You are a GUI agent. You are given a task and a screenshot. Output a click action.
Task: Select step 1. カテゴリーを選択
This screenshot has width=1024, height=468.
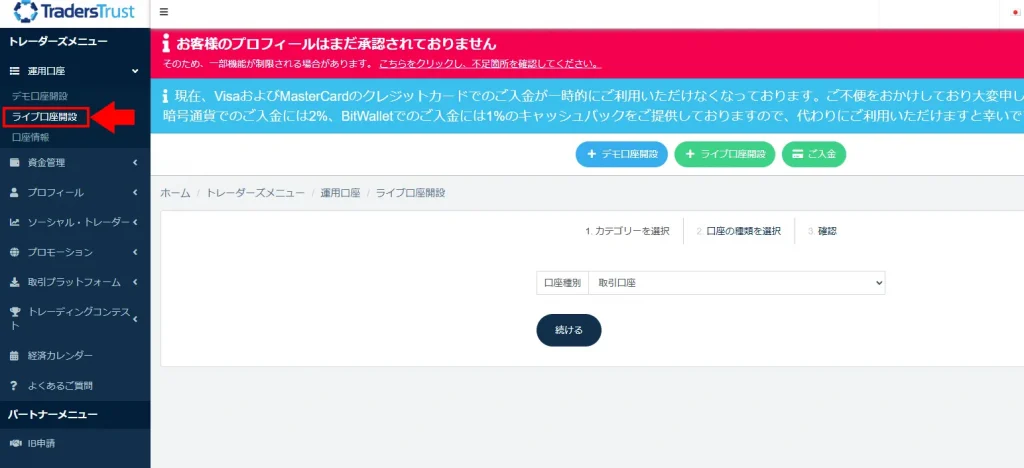(627, 231)
